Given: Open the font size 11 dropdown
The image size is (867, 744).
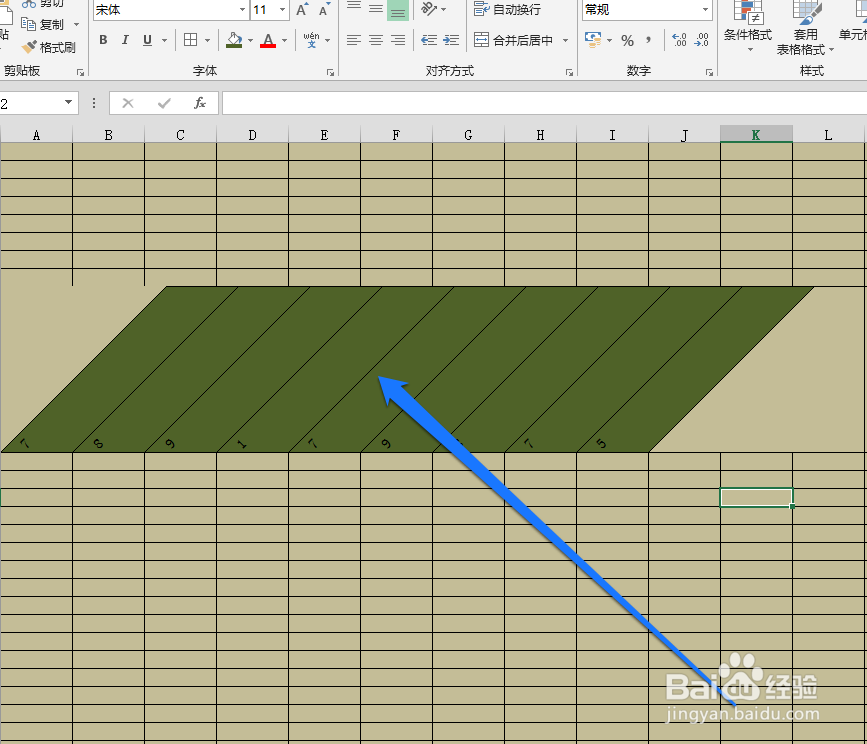Looking at the screenshot, I should [x=282, y=9].
